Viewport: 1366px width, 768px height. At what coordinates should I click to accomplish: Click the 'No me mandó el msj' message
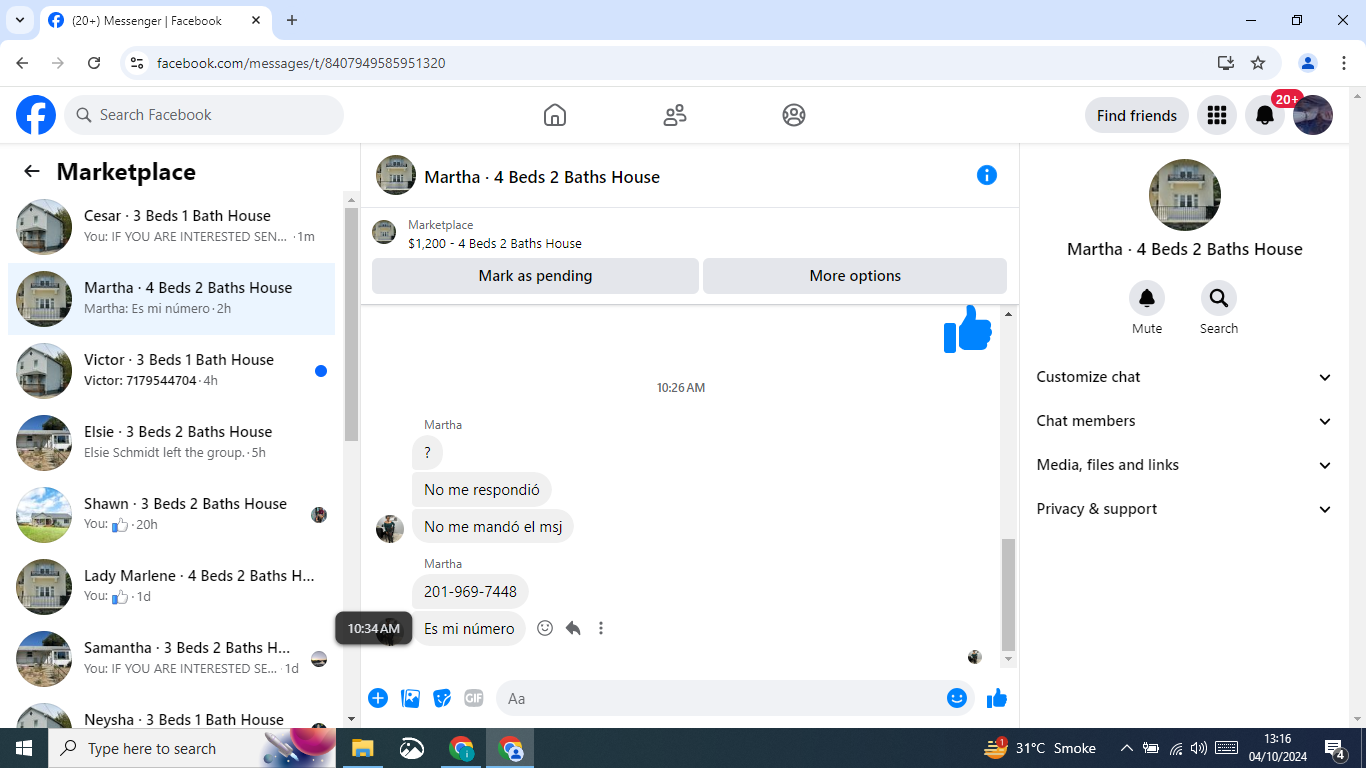pyautogui.click(x=493, y=527)
